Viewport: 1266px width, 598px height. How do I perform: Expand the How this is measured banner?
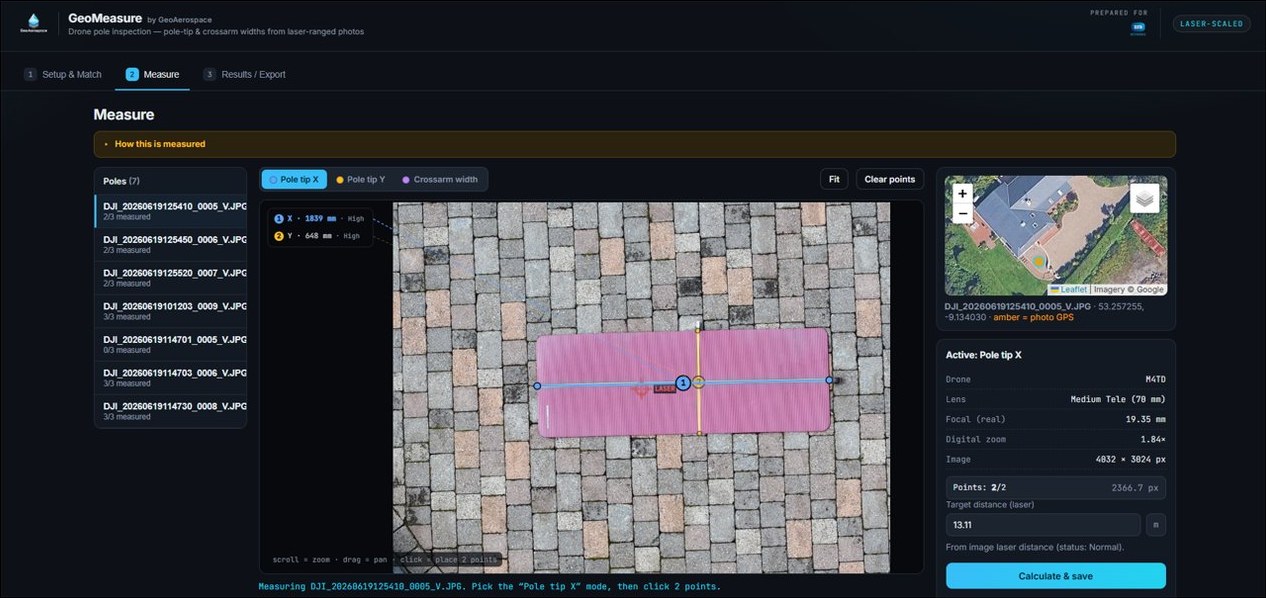coord(635,144)
